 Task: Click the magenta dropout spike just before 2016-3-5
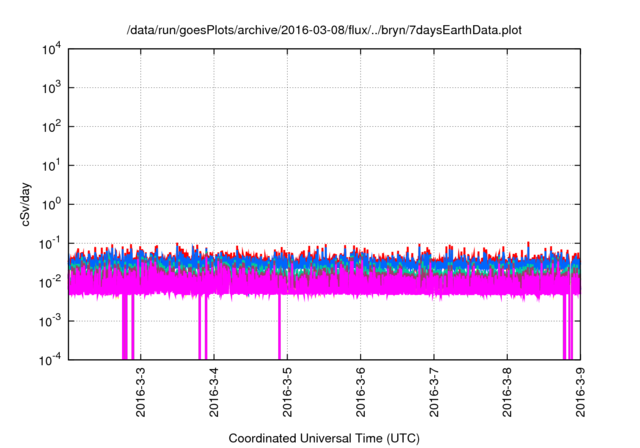tap(279, 326)
